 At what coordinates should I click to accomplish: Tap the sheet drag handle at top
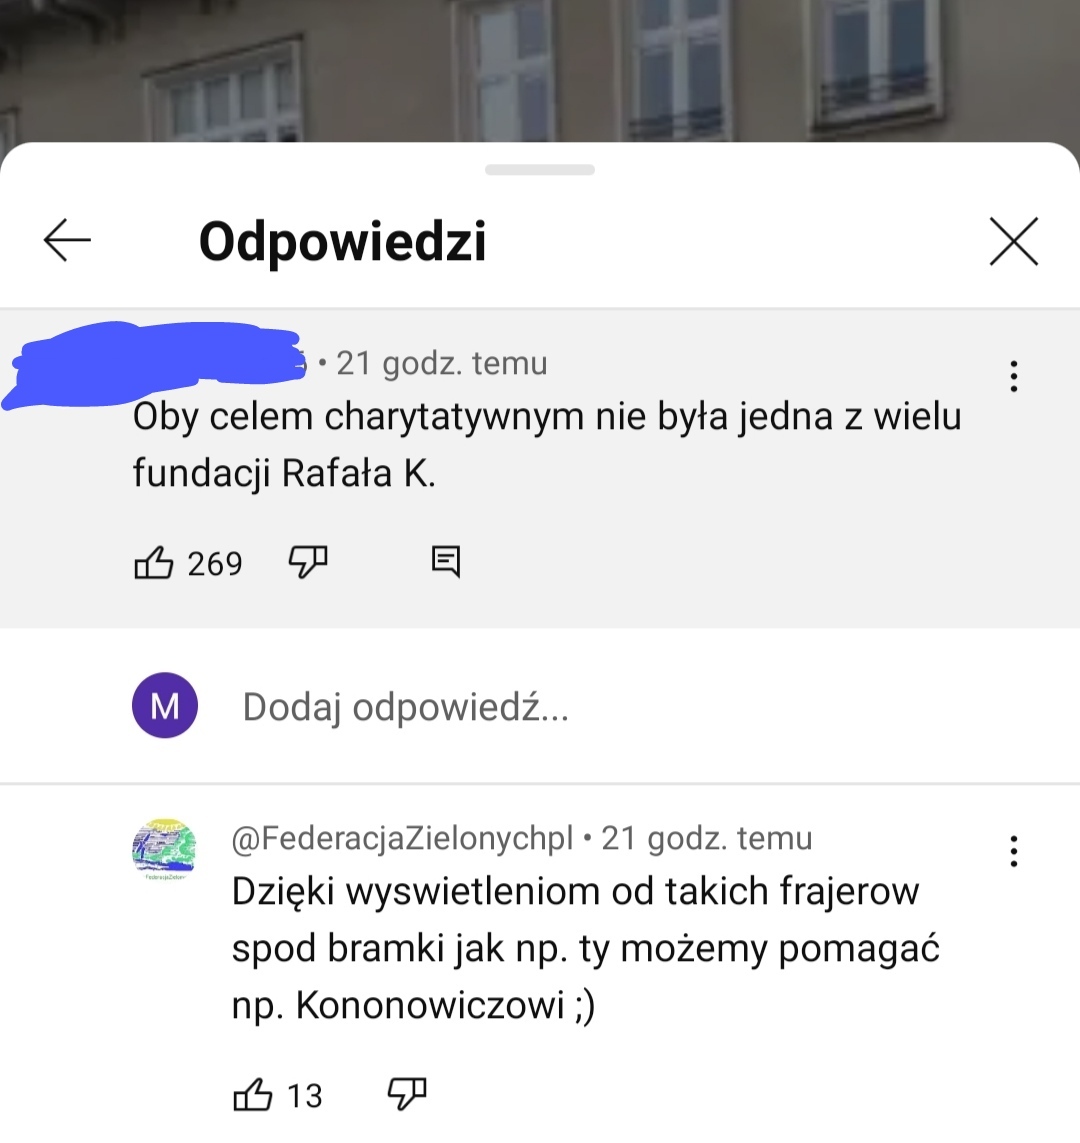540,170
